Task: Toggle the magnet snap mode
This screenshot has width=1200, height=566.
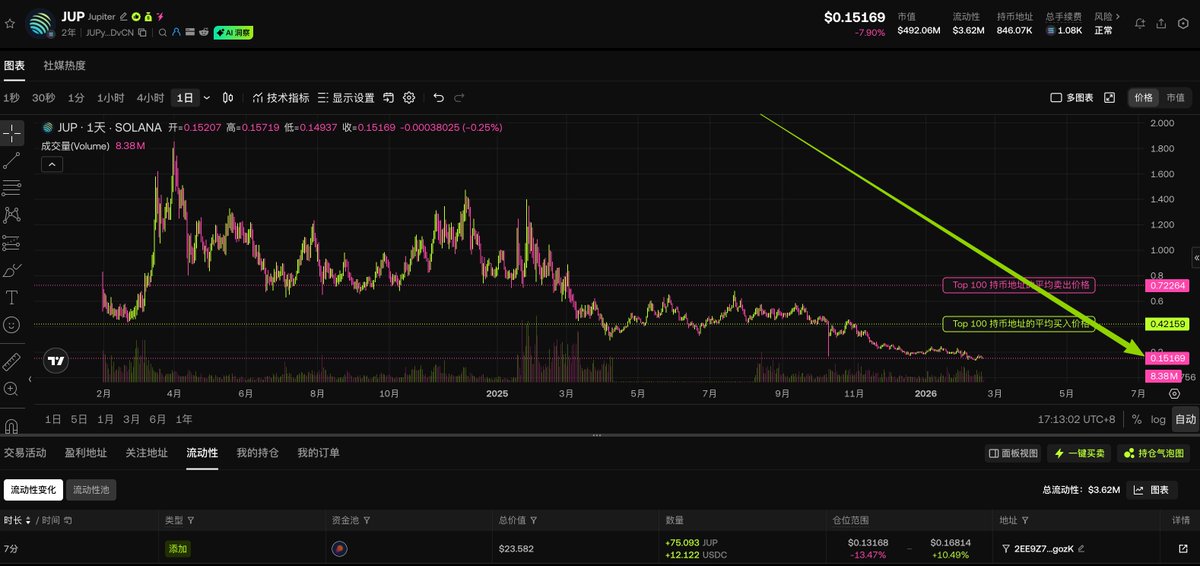Action: pyautogui.click(x=12, y=426)
